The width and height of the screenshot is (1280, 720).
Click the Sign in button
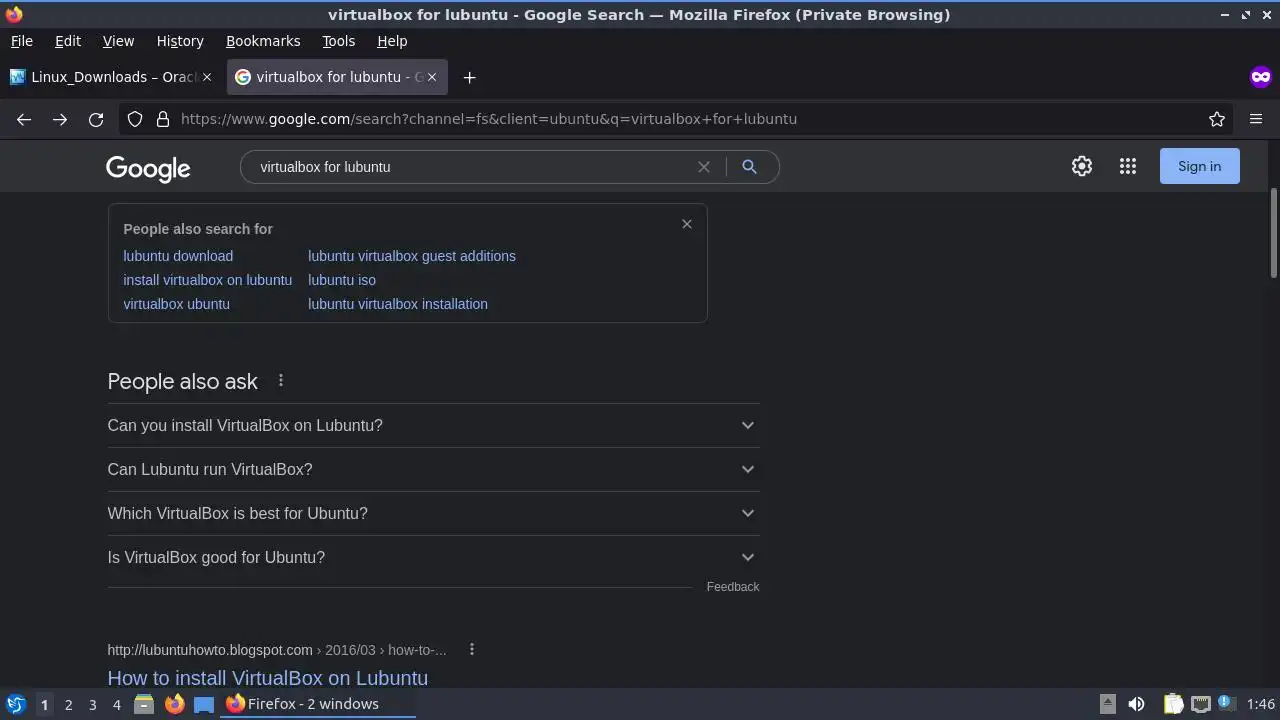click(1199, 166)
